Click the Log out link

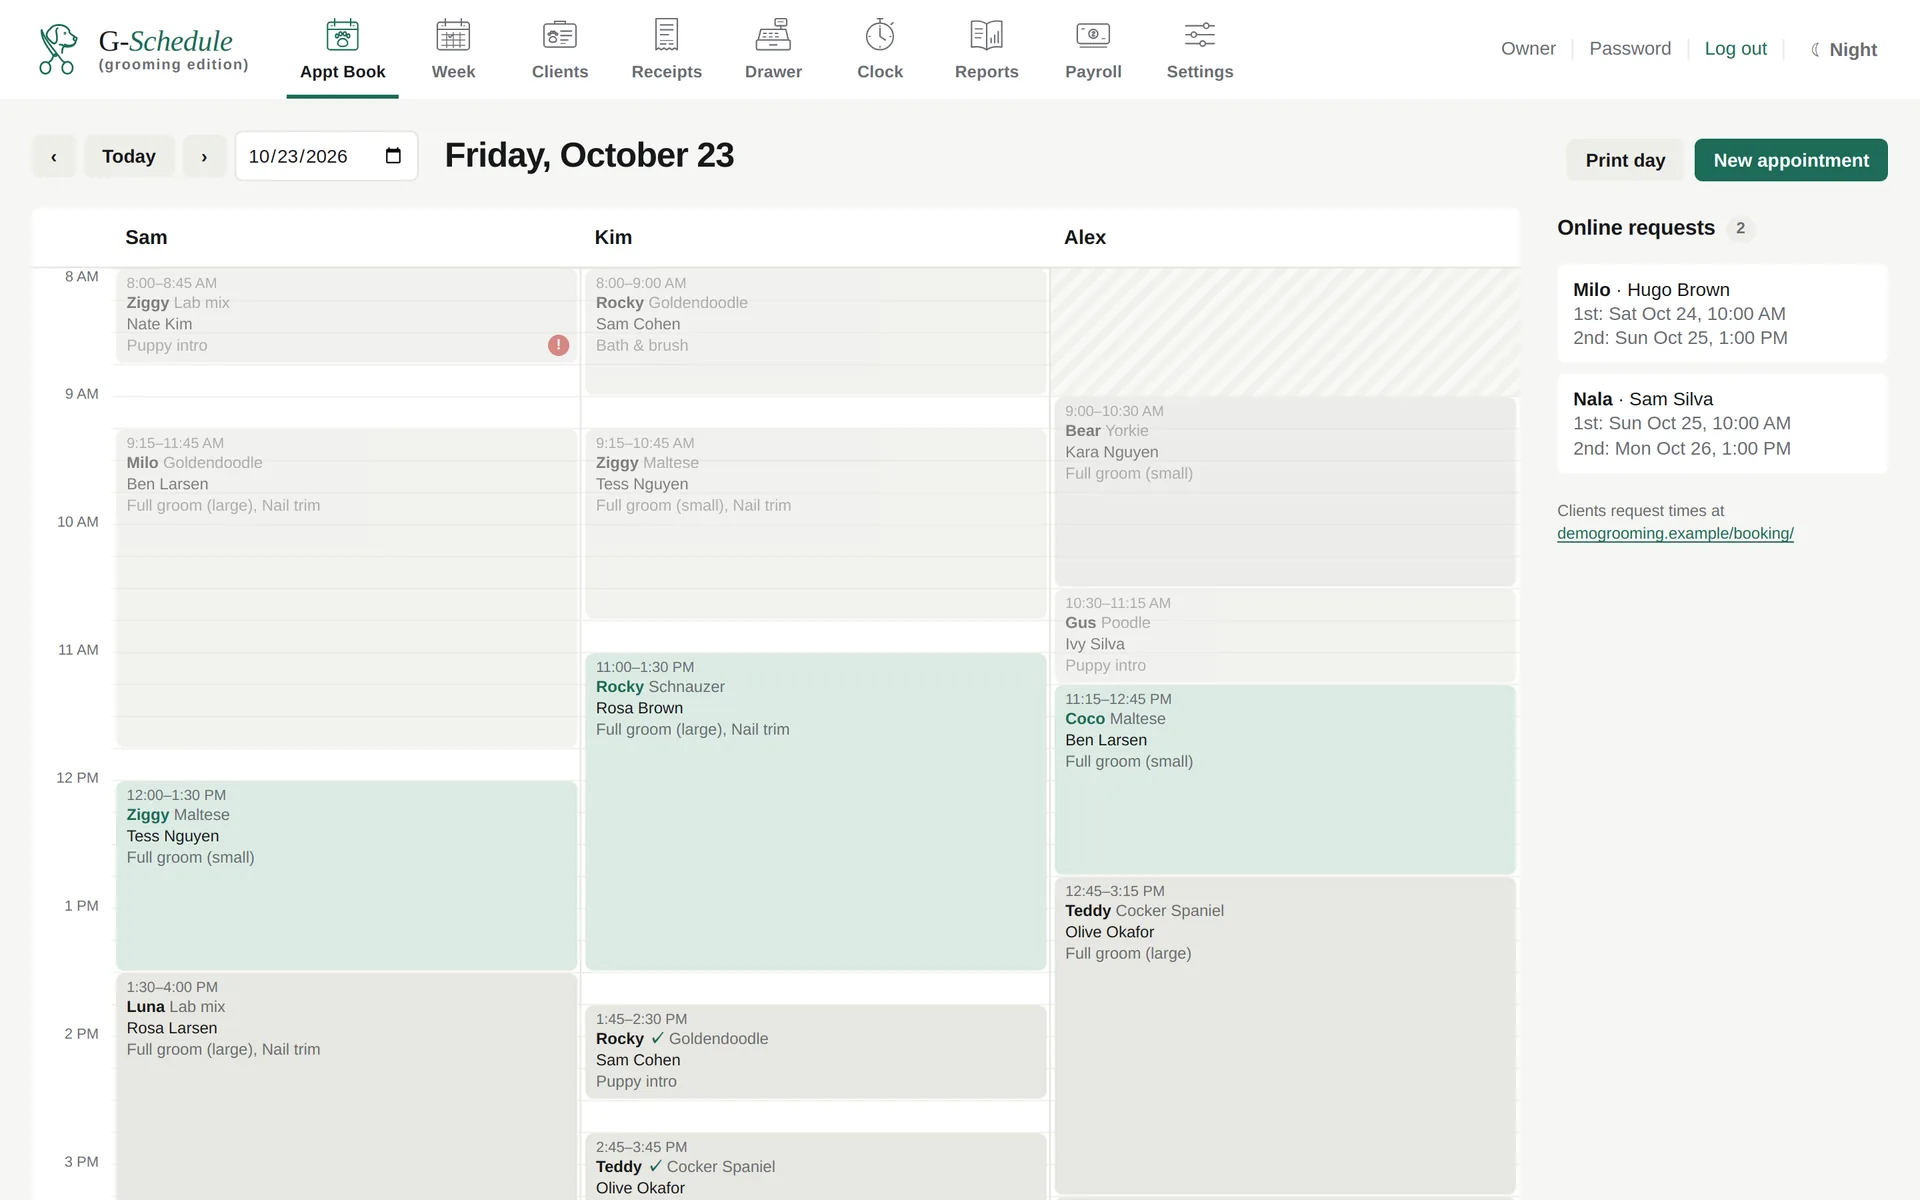[1735, 48]
